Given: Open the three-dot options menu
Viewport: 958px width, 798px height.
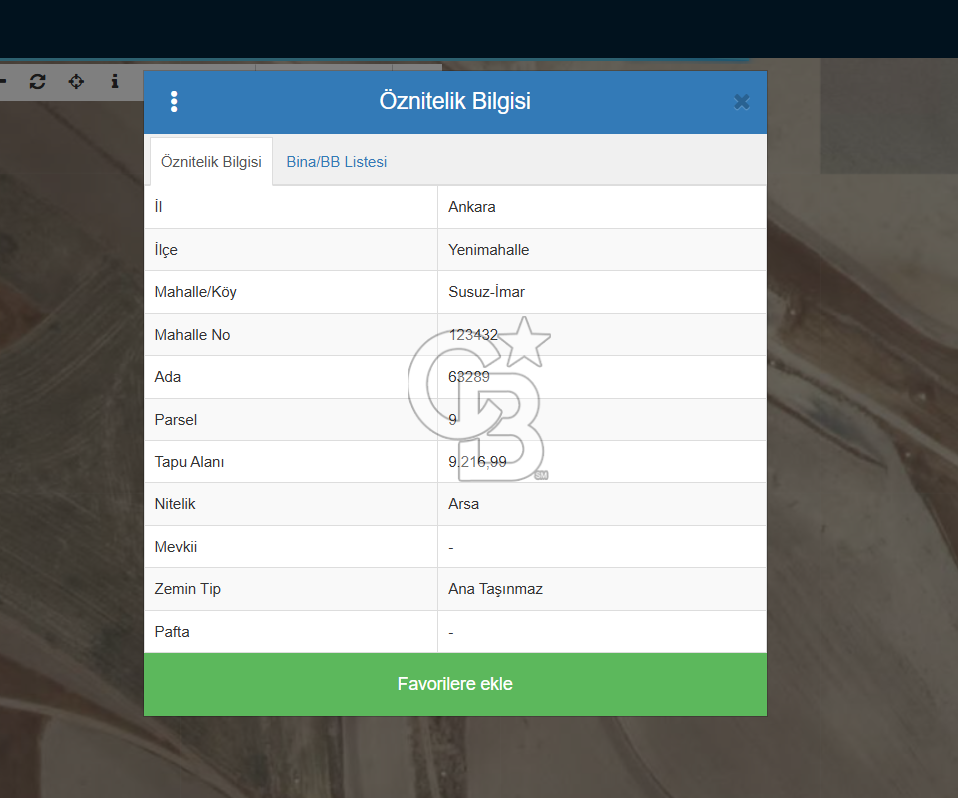Looking at the screenshot, I should click(174, 101).
